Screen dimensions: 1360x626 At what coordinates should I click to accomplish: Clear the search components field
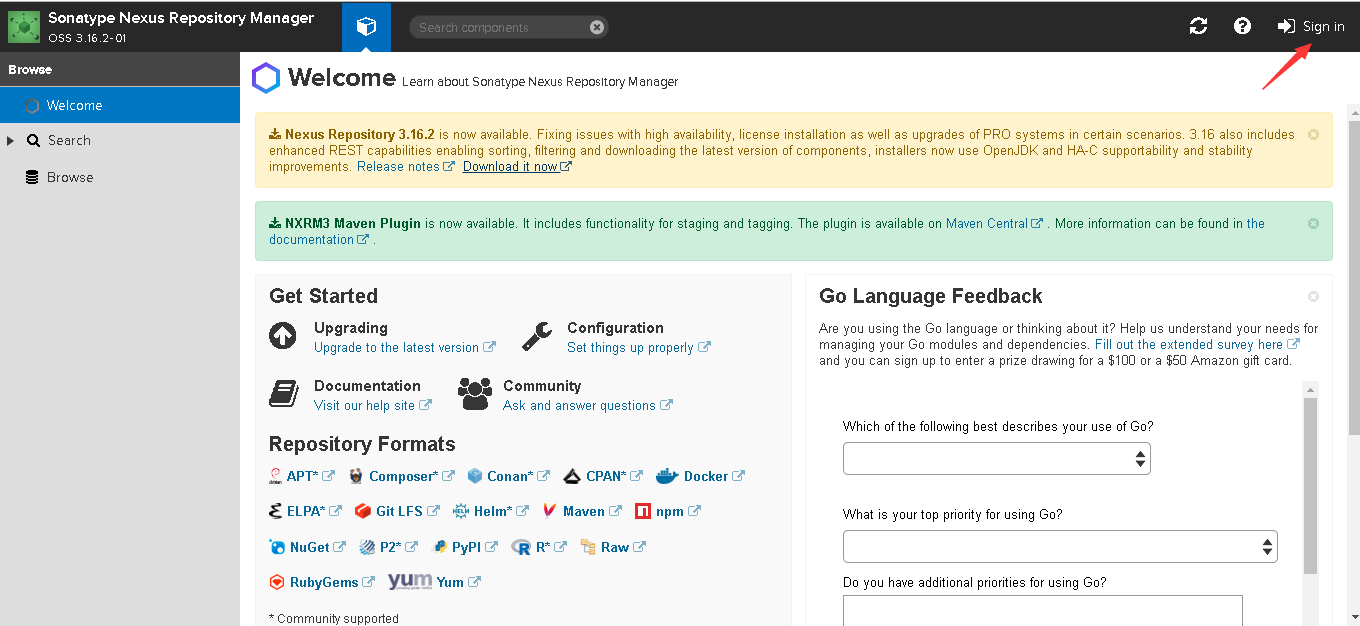click(597, 27)
